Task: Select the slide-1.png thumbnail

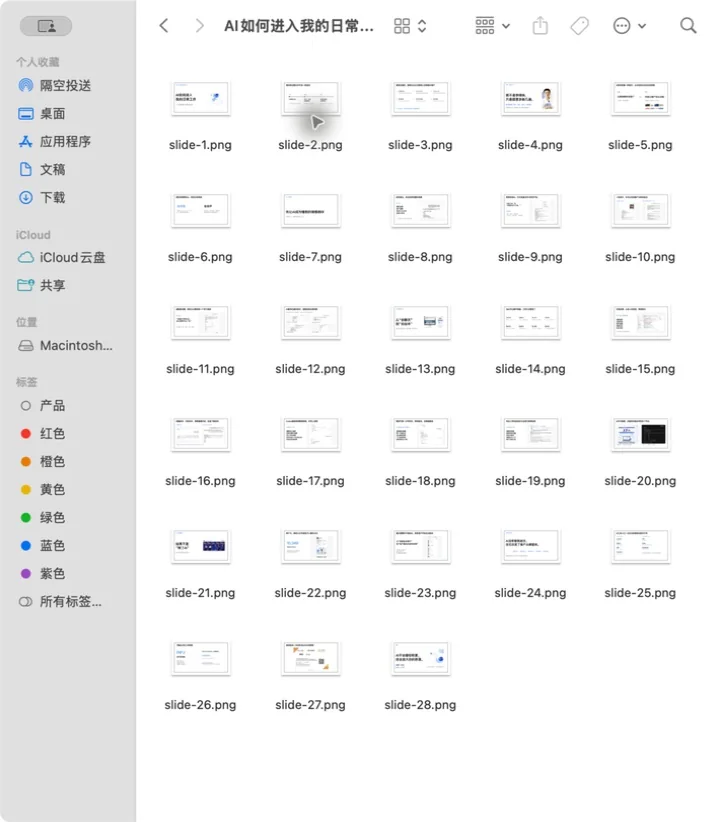Action: pyautogui.click(x=200, y=98)
